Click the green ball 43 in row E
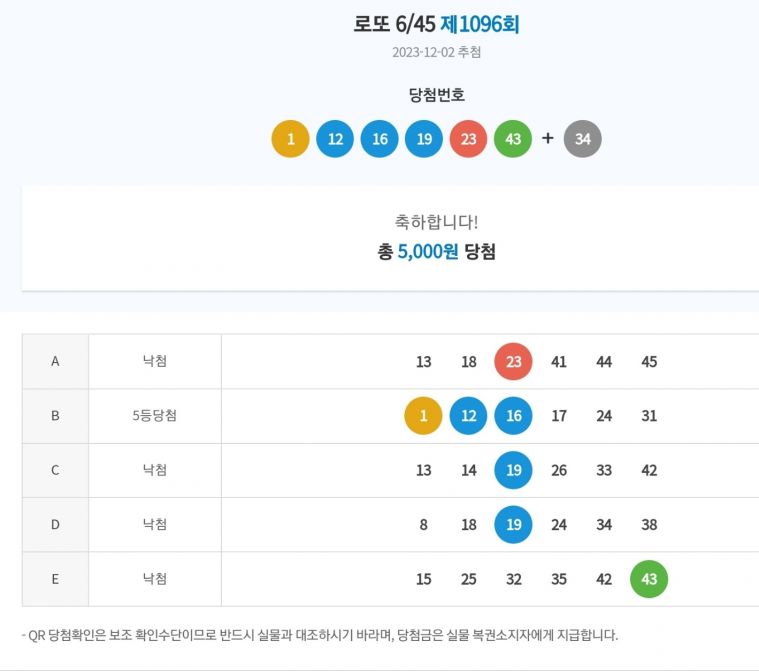Viewport: 759px width, 671px height. tap(649, 579)
